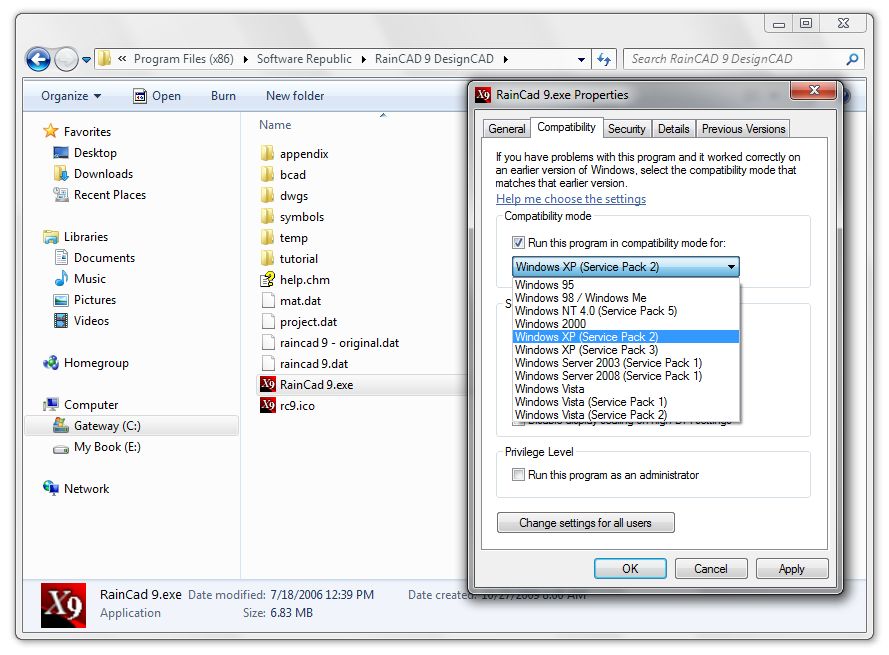Select the My Book (E:) drive icon
This screenshot has height=655, width=889.
tap(61, 448)
